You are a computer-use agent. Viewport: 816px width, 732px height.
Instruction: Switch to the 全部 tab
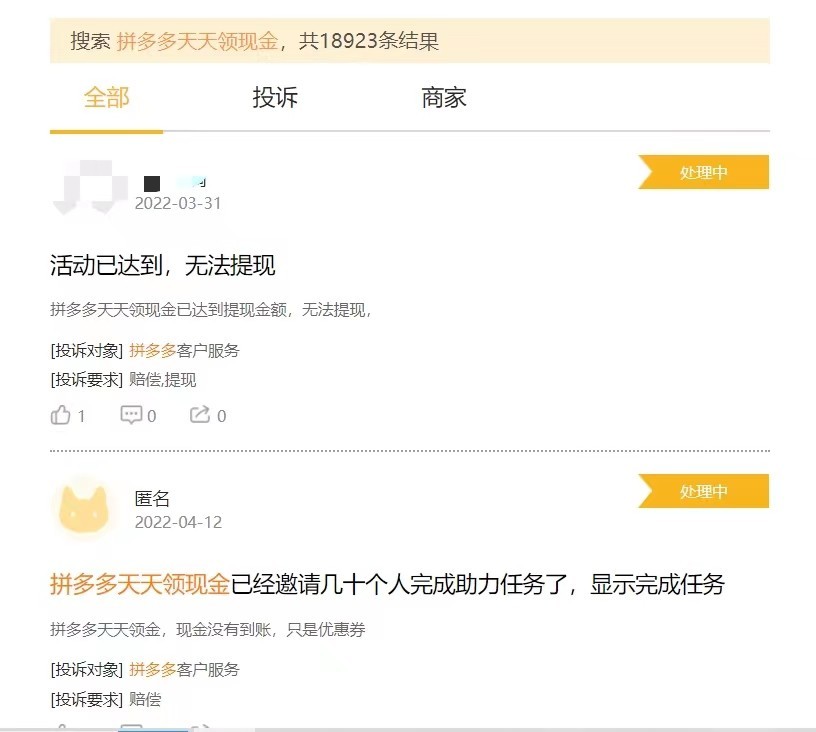pyautogui.click(x=106, y=98)
